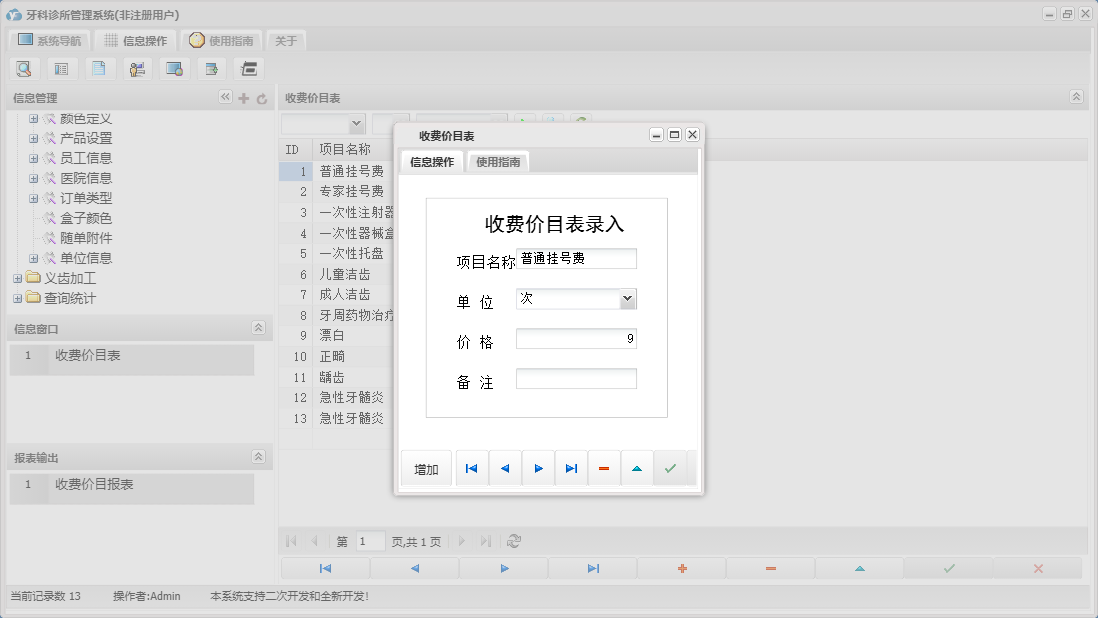
Task: Click inside the 备注 input field
Action: tap(576, 378)
